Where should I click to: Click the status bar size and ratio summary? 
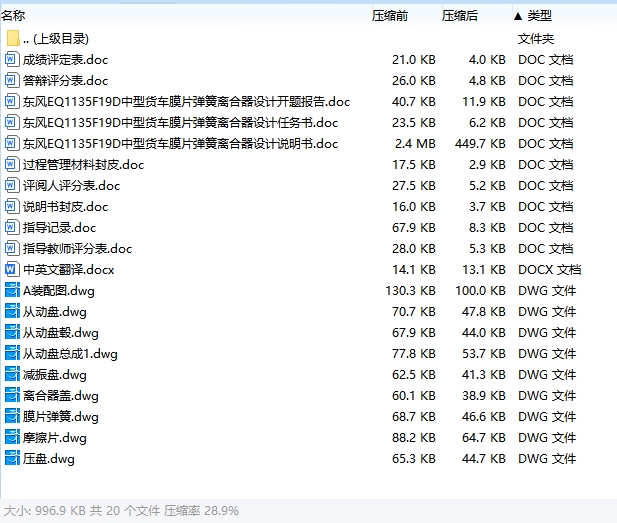pyautogui.click(x=121, y=511)
